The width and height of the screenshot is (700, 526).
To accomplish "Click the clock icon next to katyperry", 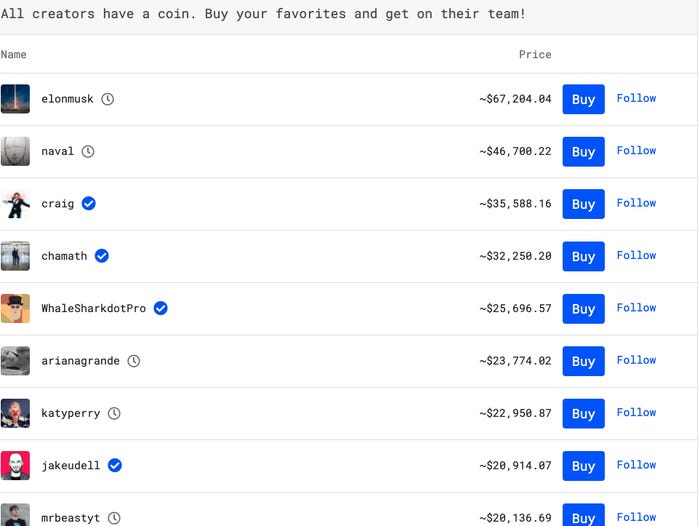I will [x=114, y=413].
